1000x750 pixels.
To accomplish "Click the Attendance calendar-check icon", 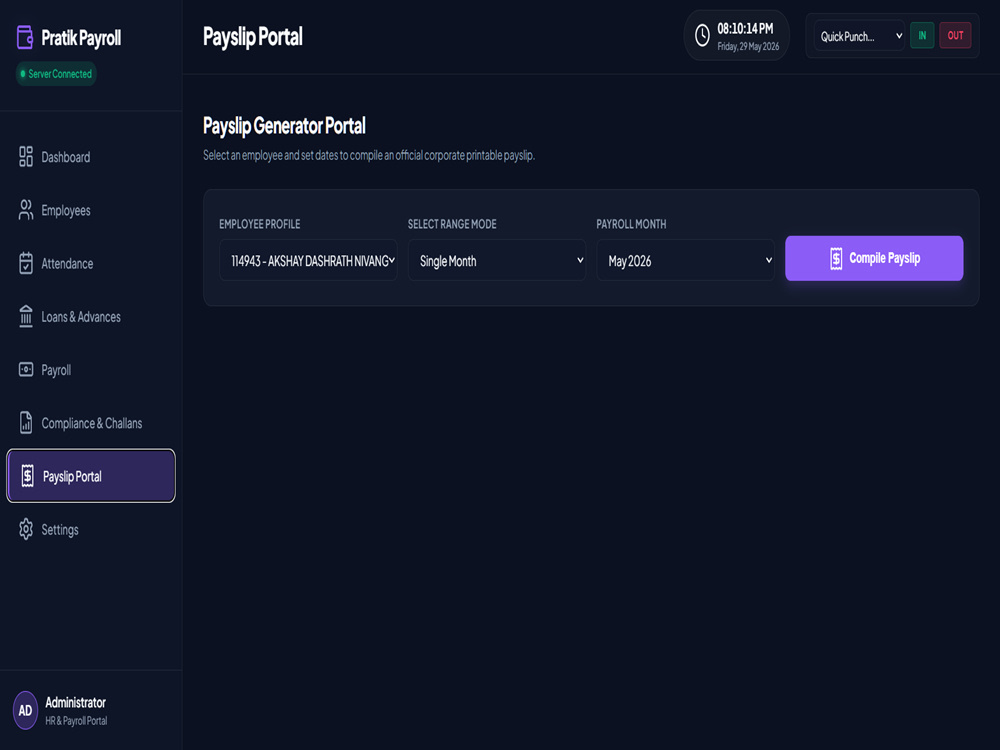I will (26, 263).
